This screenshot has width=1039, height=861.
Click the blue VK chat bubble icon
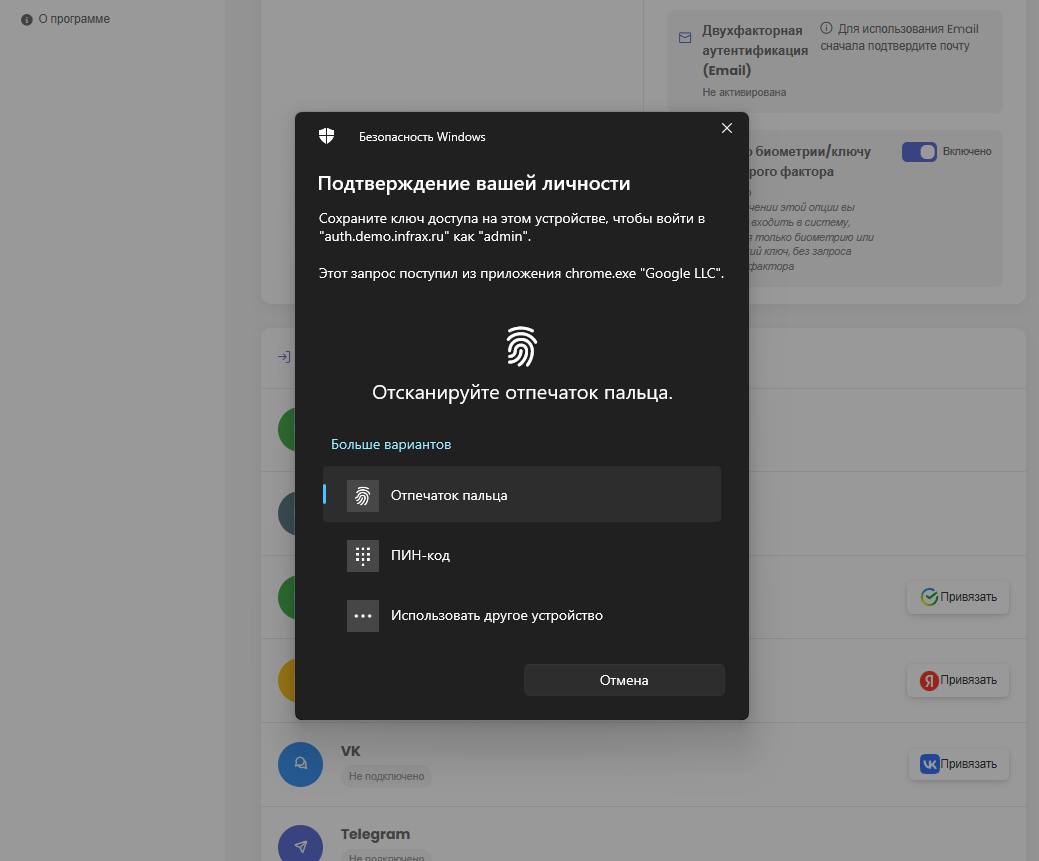300,764
